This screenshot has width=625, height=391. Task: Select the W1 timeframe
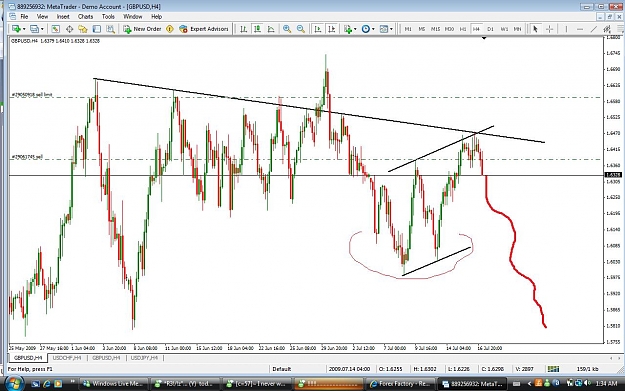[x=504, y=29]
